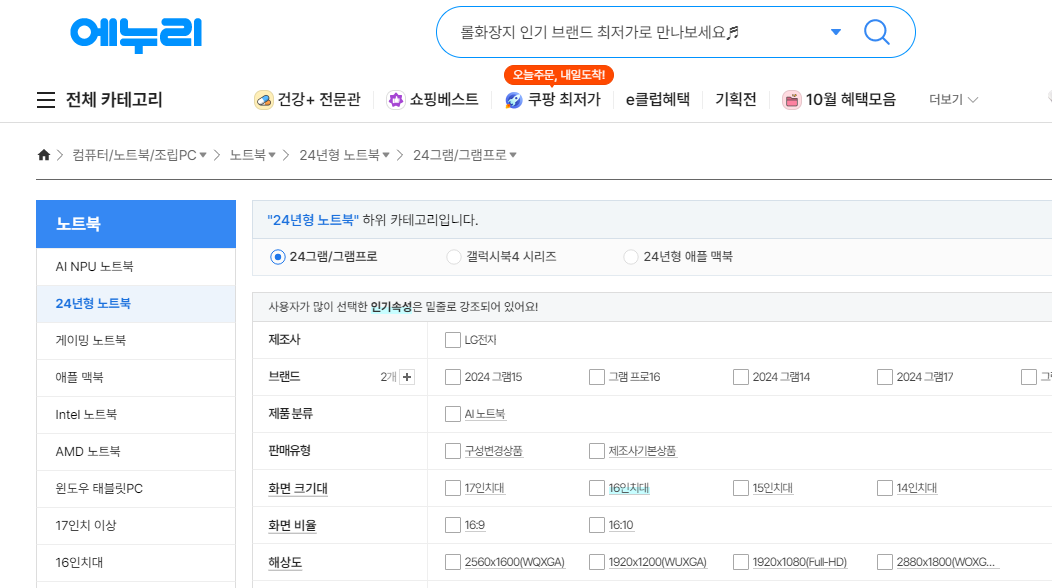
Task: Click the 쇼핑베스트 purple badge icon
Action: click(x=396, y=100)
